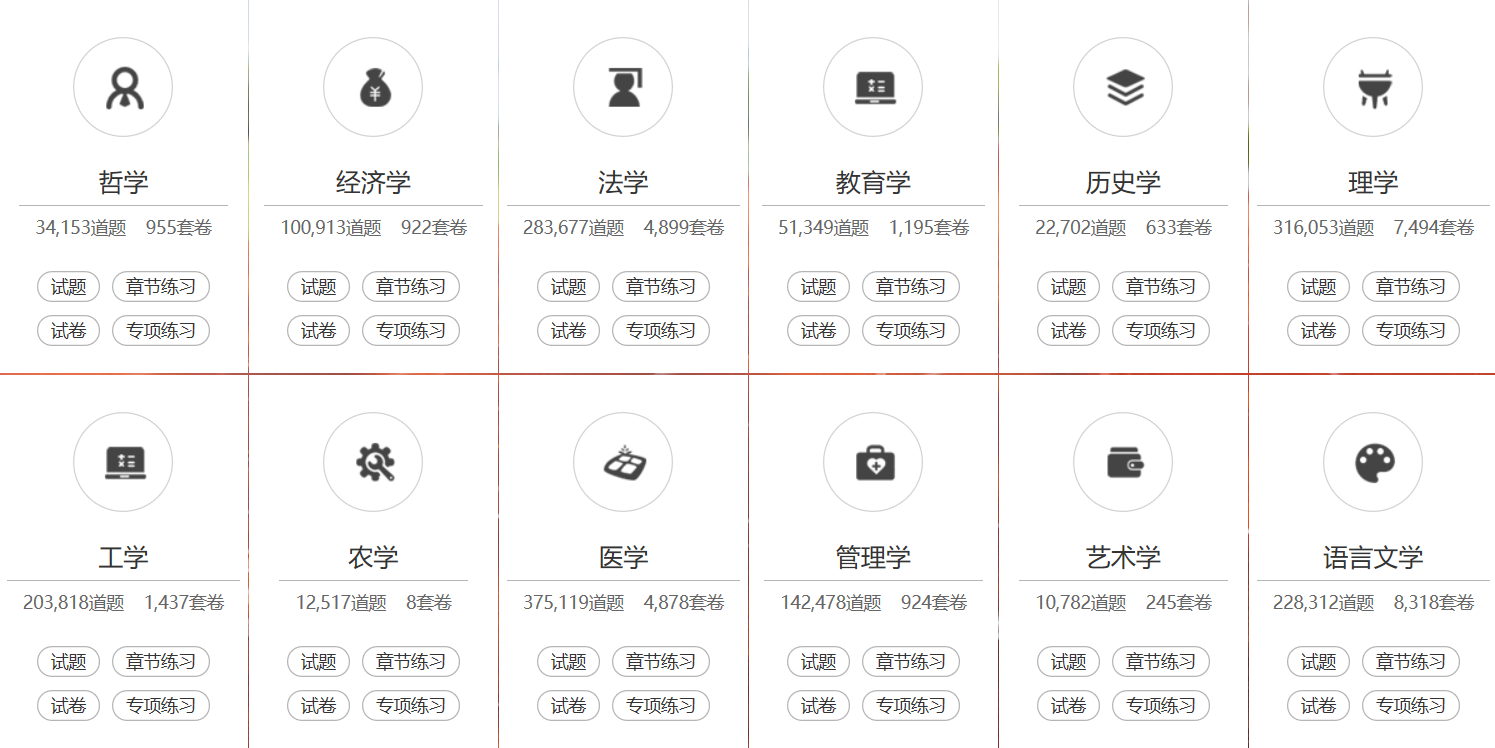Open 章节练习 under 工学

(161, 662)
